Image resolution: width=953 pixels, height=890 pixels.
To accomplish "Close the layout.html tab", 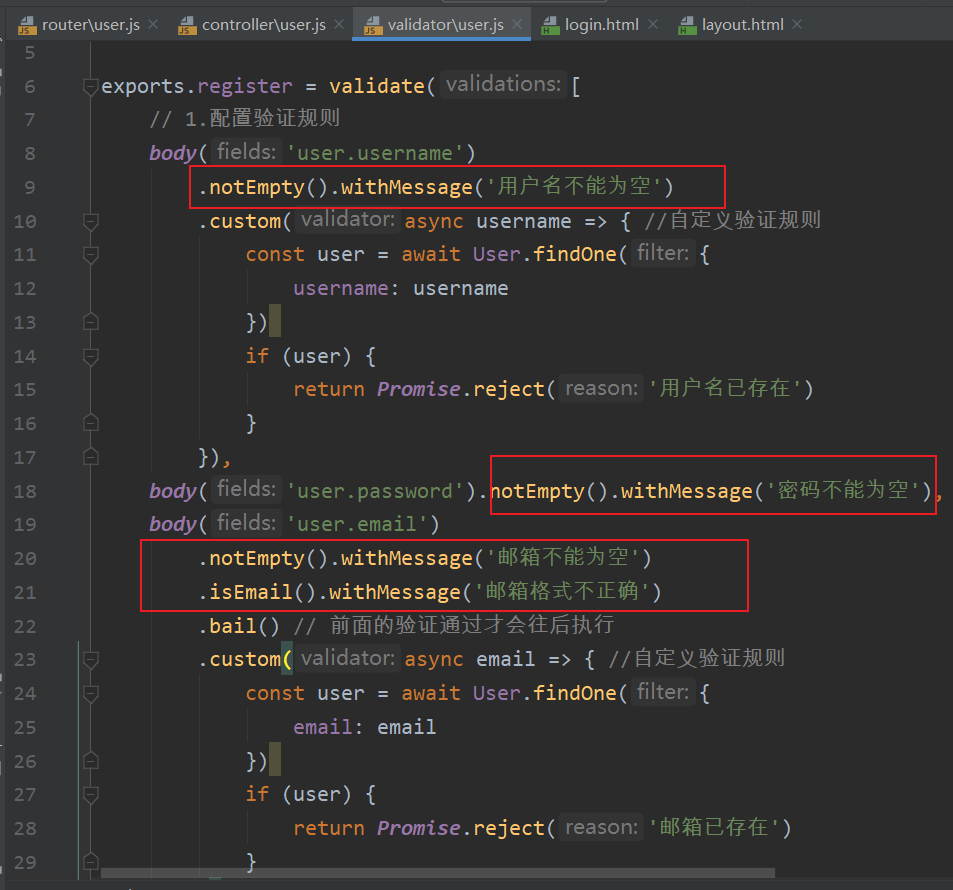I will (797, 24).
